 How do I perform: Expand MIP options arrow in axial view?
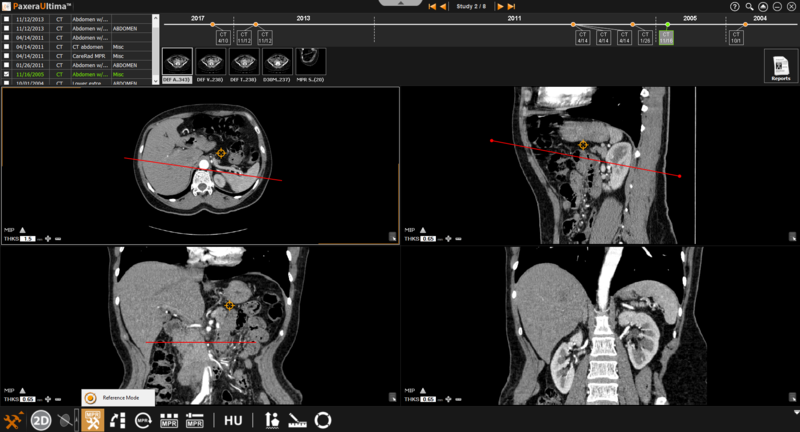[x=23, y=229]
